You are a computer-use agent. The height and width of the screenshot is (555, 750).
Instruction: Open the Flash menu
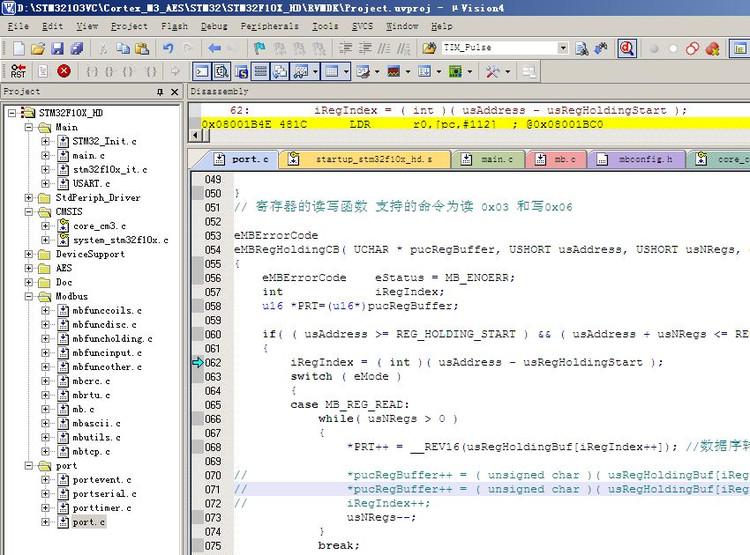click(x=174, y=26)
